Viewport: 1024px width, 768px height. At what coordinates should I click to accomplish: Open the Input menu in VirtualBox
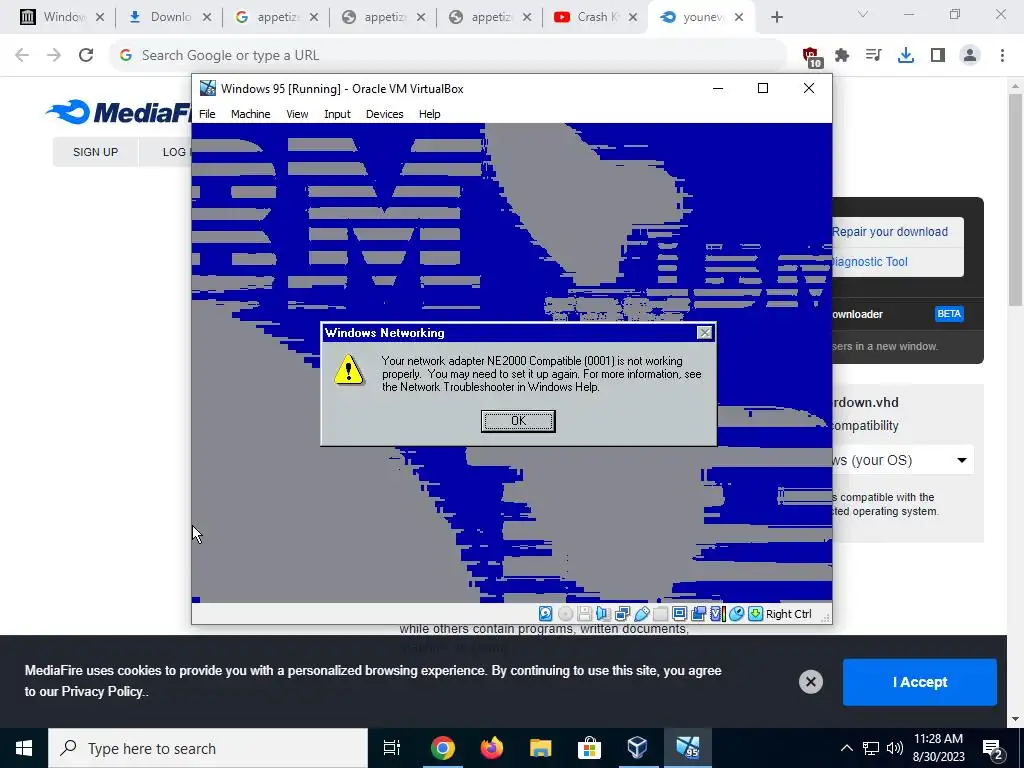[x=337, y=114]
